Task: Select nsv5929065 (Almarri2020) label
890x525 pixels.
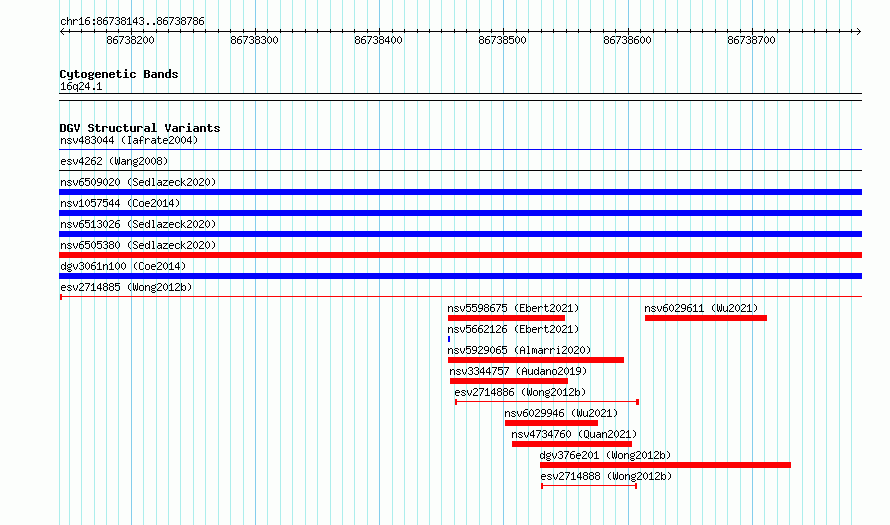Action: [x=519, y=350]
